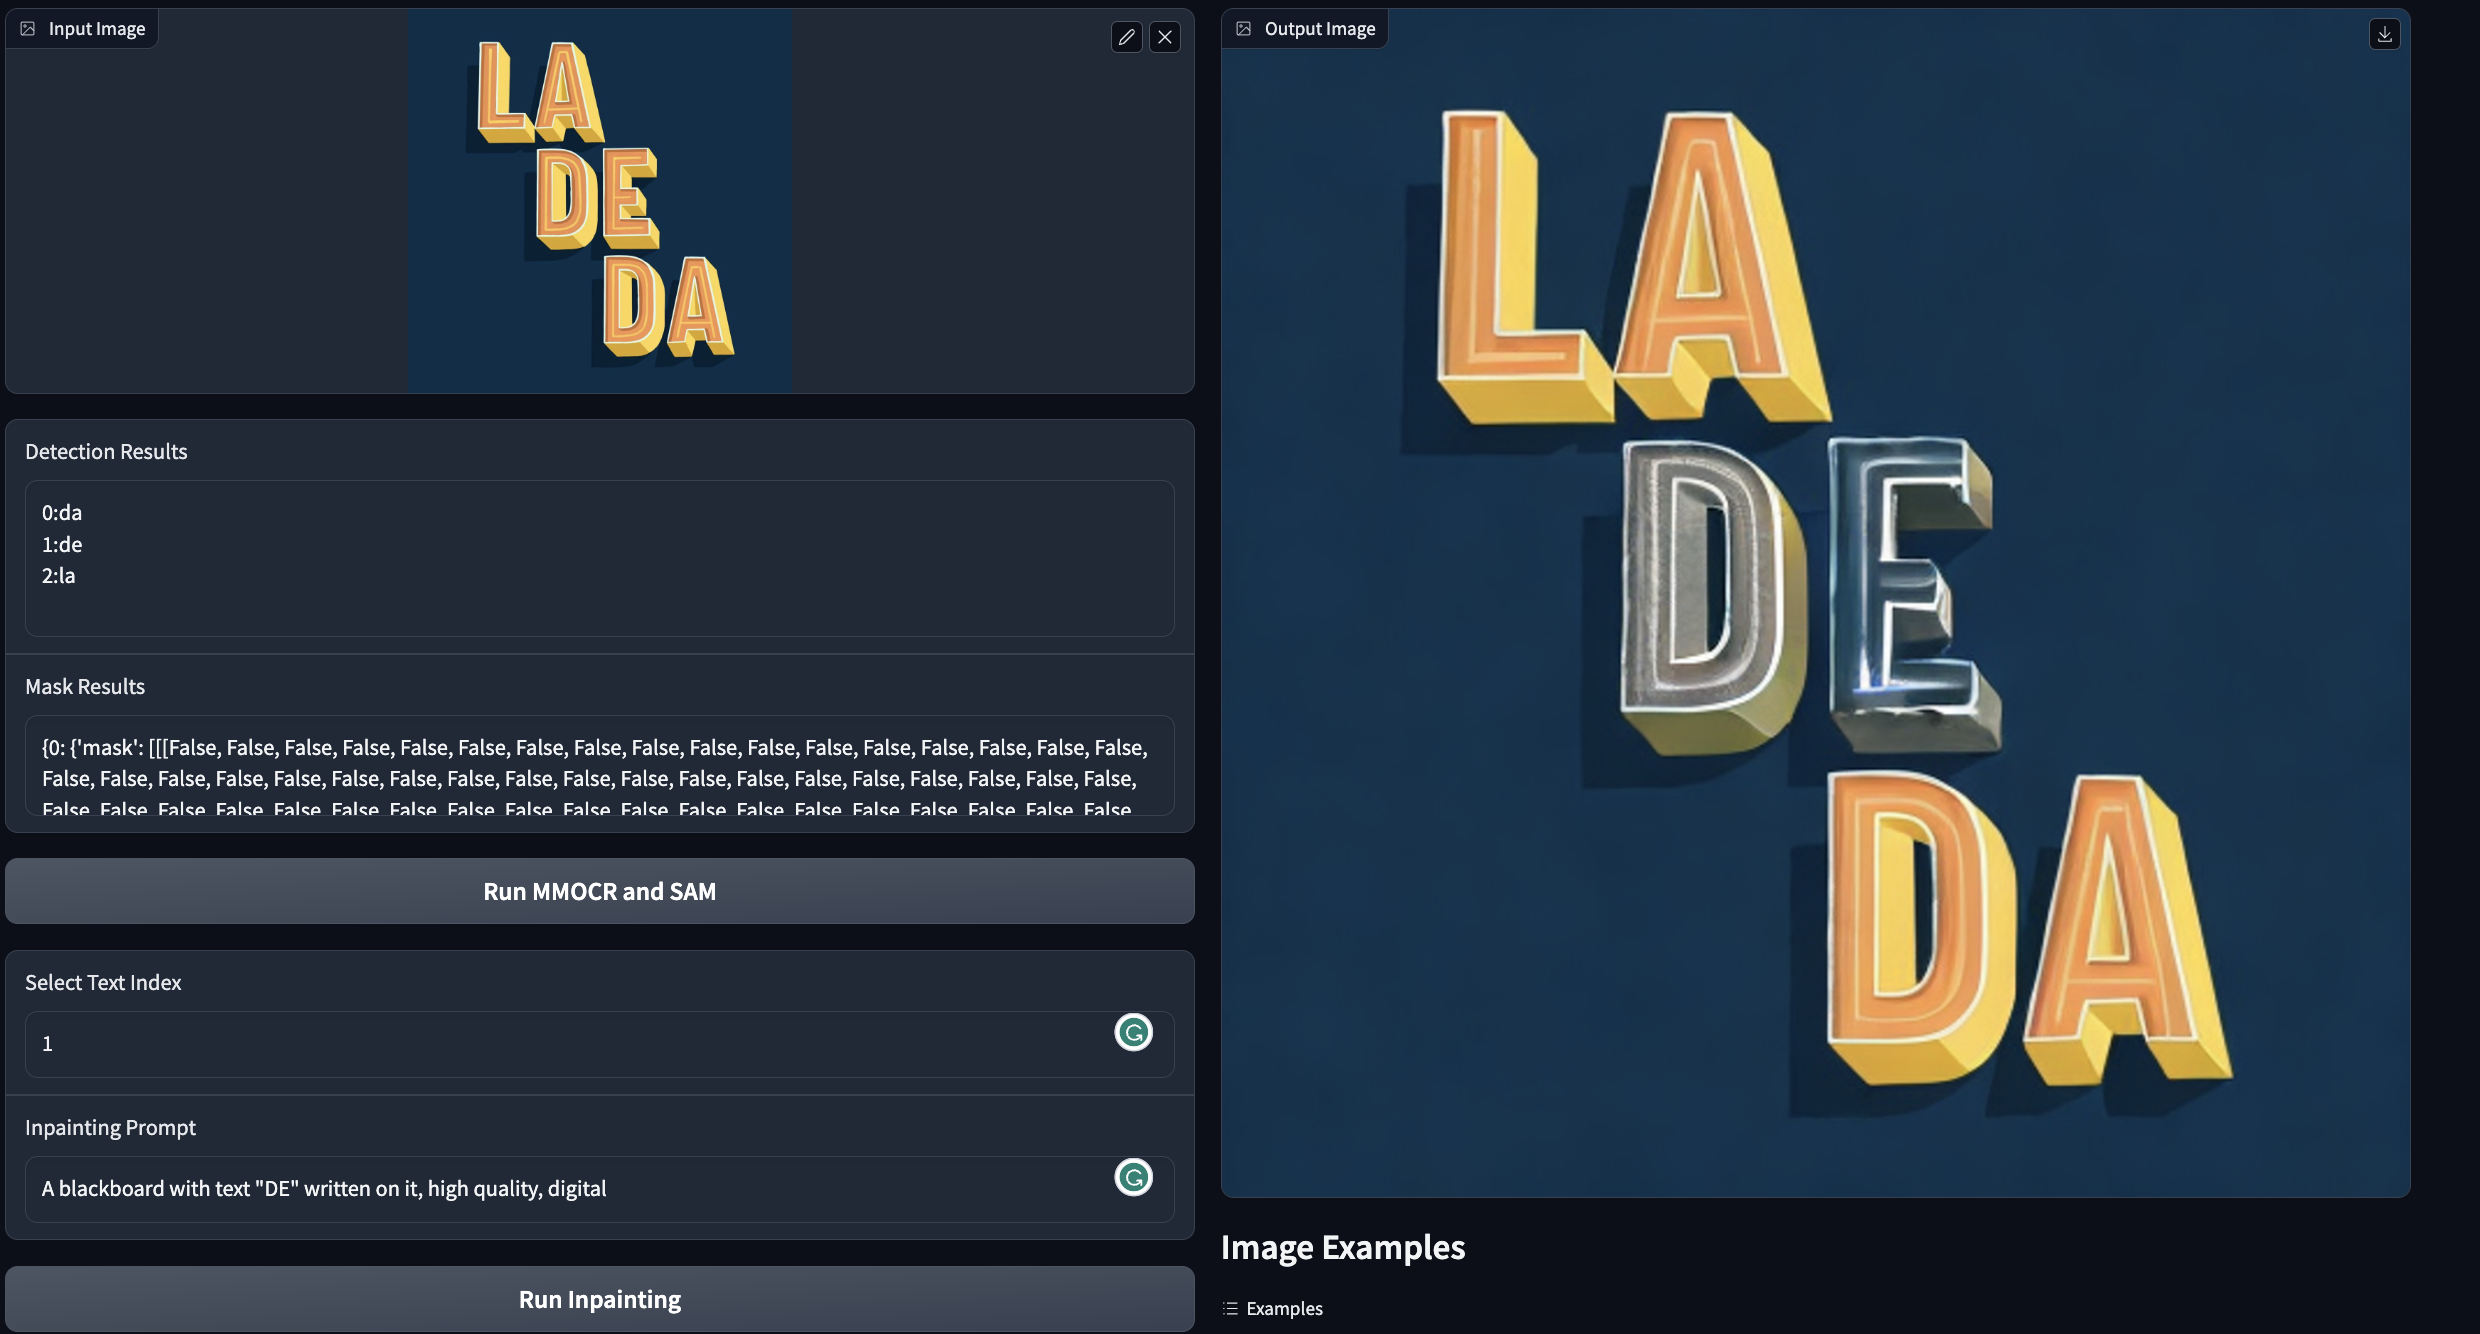2480x1334 pixels.
Task: Click inside the Mask Results text box
Action: [x=600, y=765]
